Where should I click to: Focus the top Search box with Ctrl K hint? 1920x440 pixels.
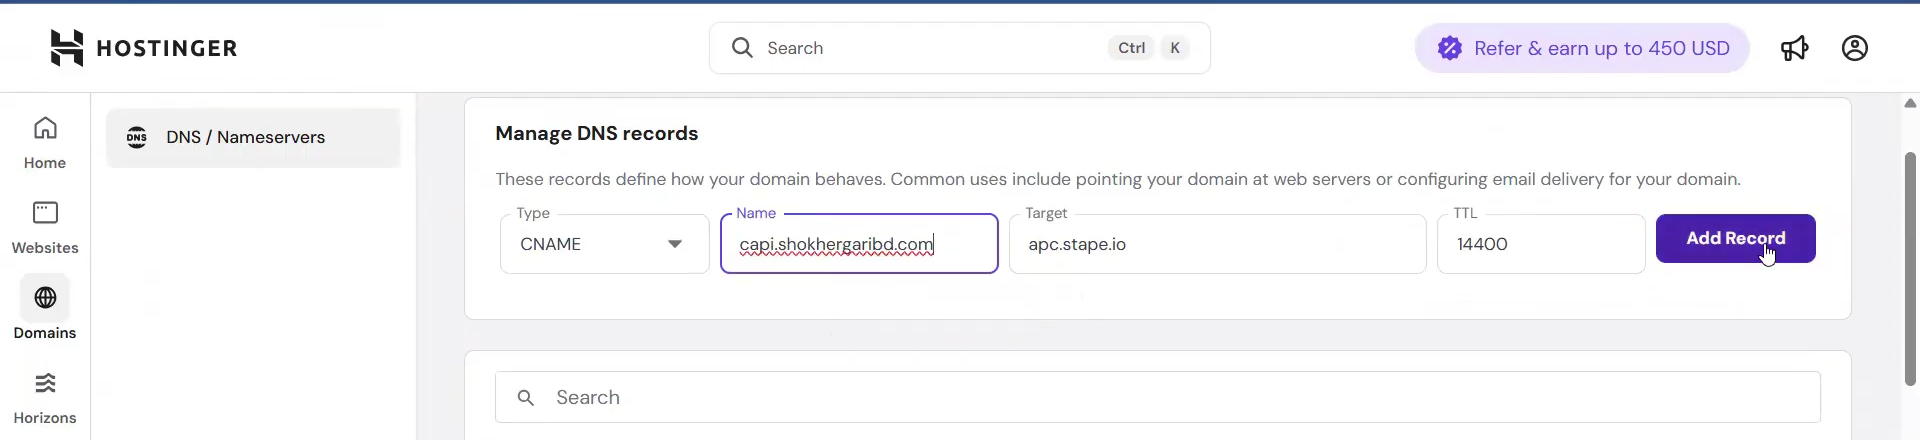(930, 48)
